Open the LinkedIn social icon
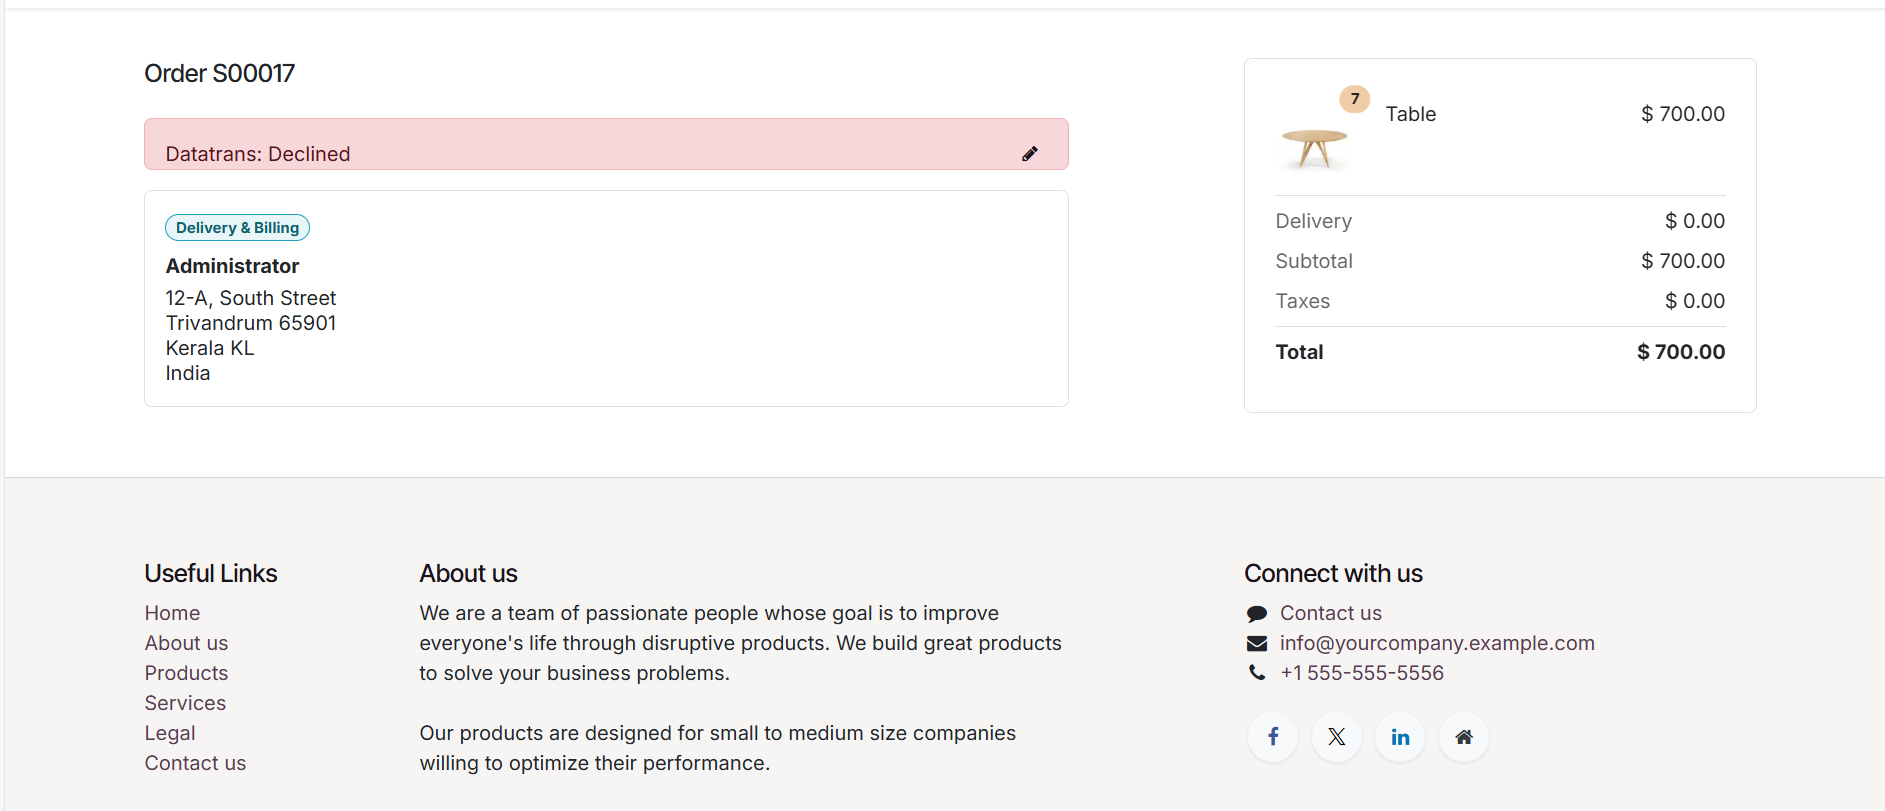Image resolution: width=1885 pixels, height=811 pixels. click(1400, 737)
